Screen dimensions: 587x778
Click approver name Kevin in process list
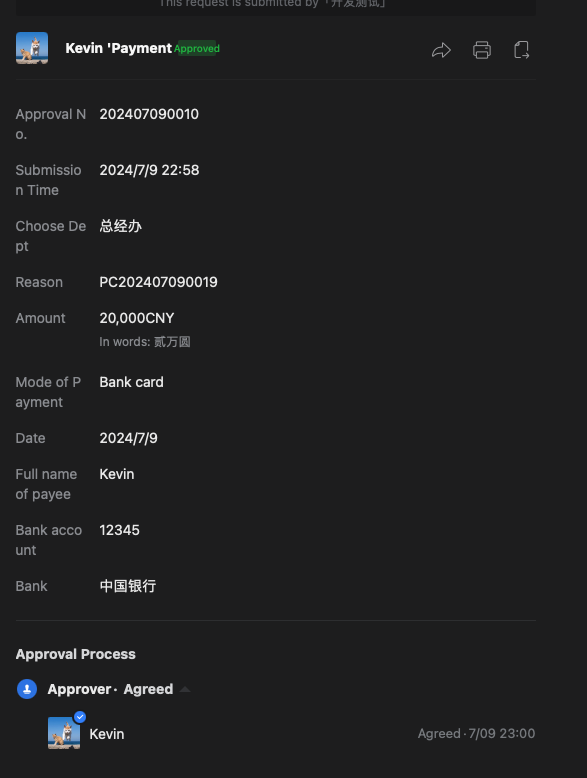click(x=107, y=734)
